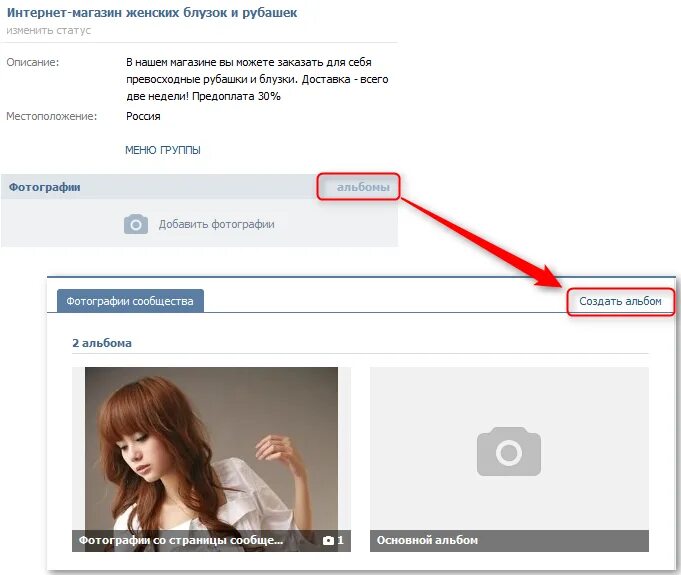Click the Фотографии со страницы сообще... album title
The width and height of the screenshot is (681, 575).
(181, 540)
